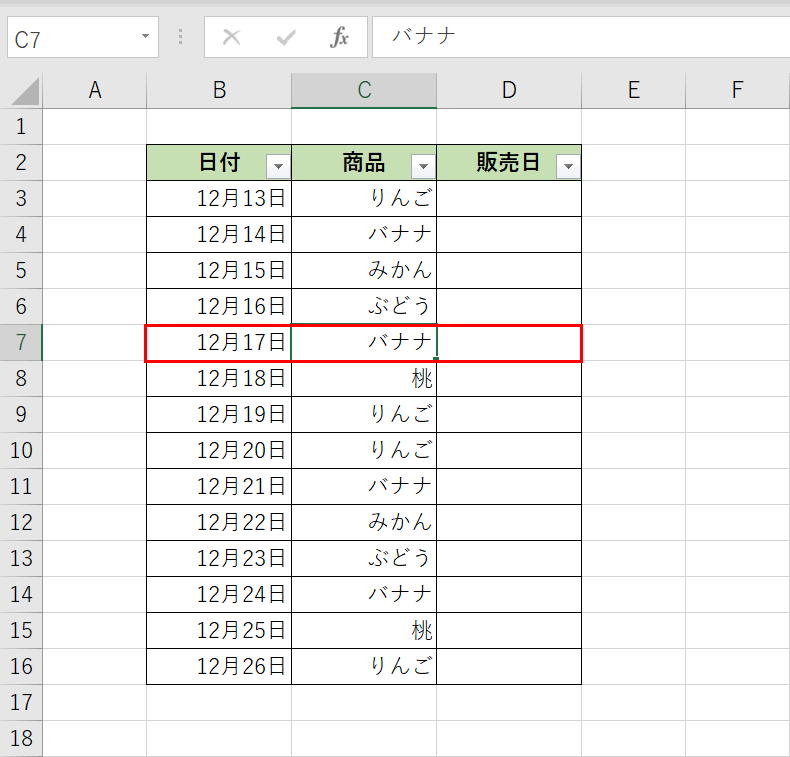This screenshot has width=790, height=757.
Task: Click the Cancel X icon in formula bar
Action: coord(231,38)
